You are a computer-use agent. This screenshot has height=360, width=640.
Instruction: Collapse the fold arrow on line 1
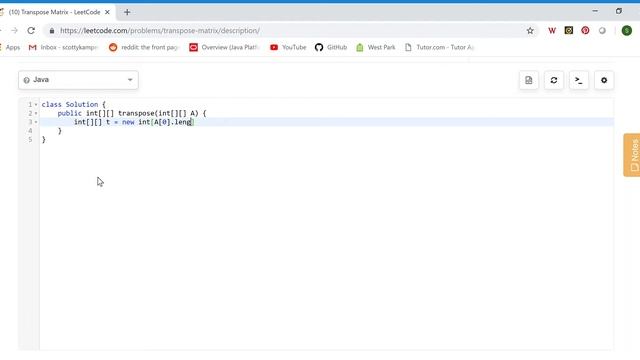pos(36,105)
